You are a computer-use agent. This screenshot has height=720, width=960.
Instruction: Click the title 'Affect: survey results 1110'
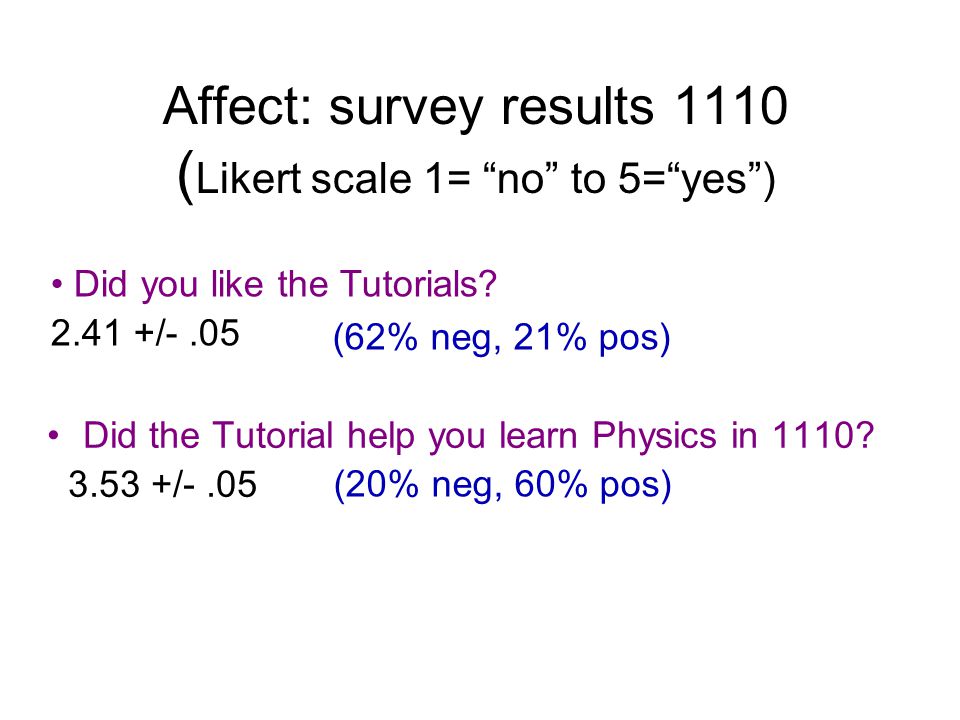(475, 107)
